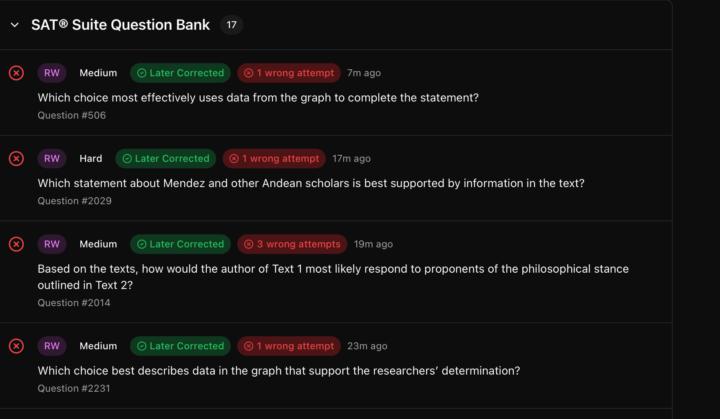Collapse the SAT Suite Question Bank section
The image size is (720, 419).
coord(14,25)
